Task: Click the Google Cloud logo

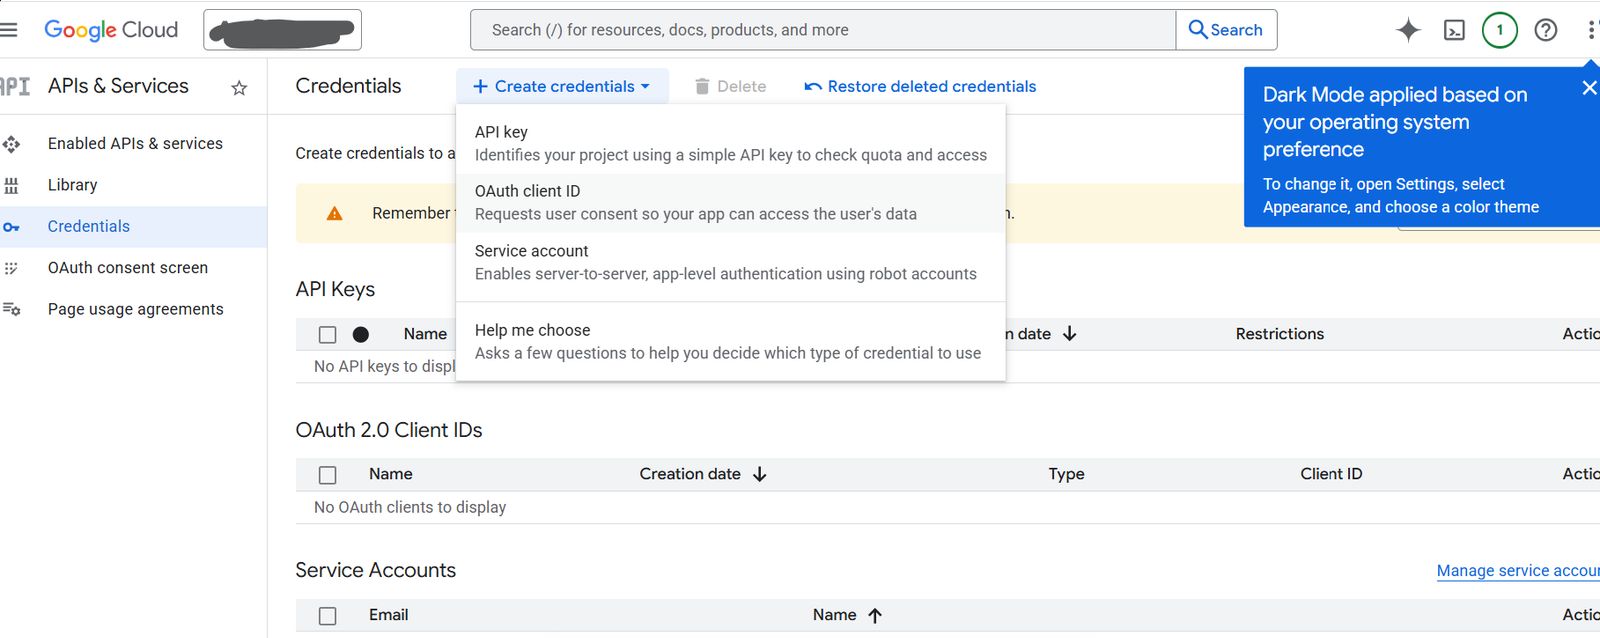Action: tap(111, 30)
